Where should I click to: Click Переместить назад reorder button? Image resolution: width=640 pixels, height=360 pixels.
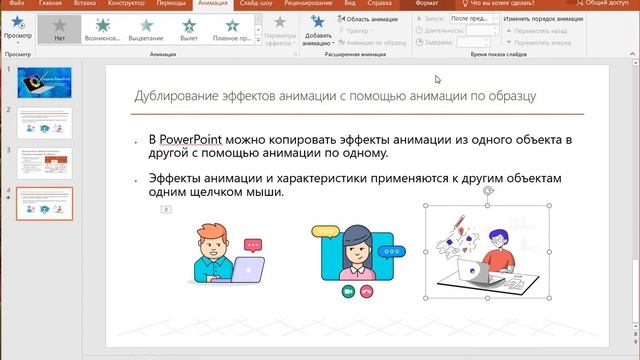tap(536, 31)
